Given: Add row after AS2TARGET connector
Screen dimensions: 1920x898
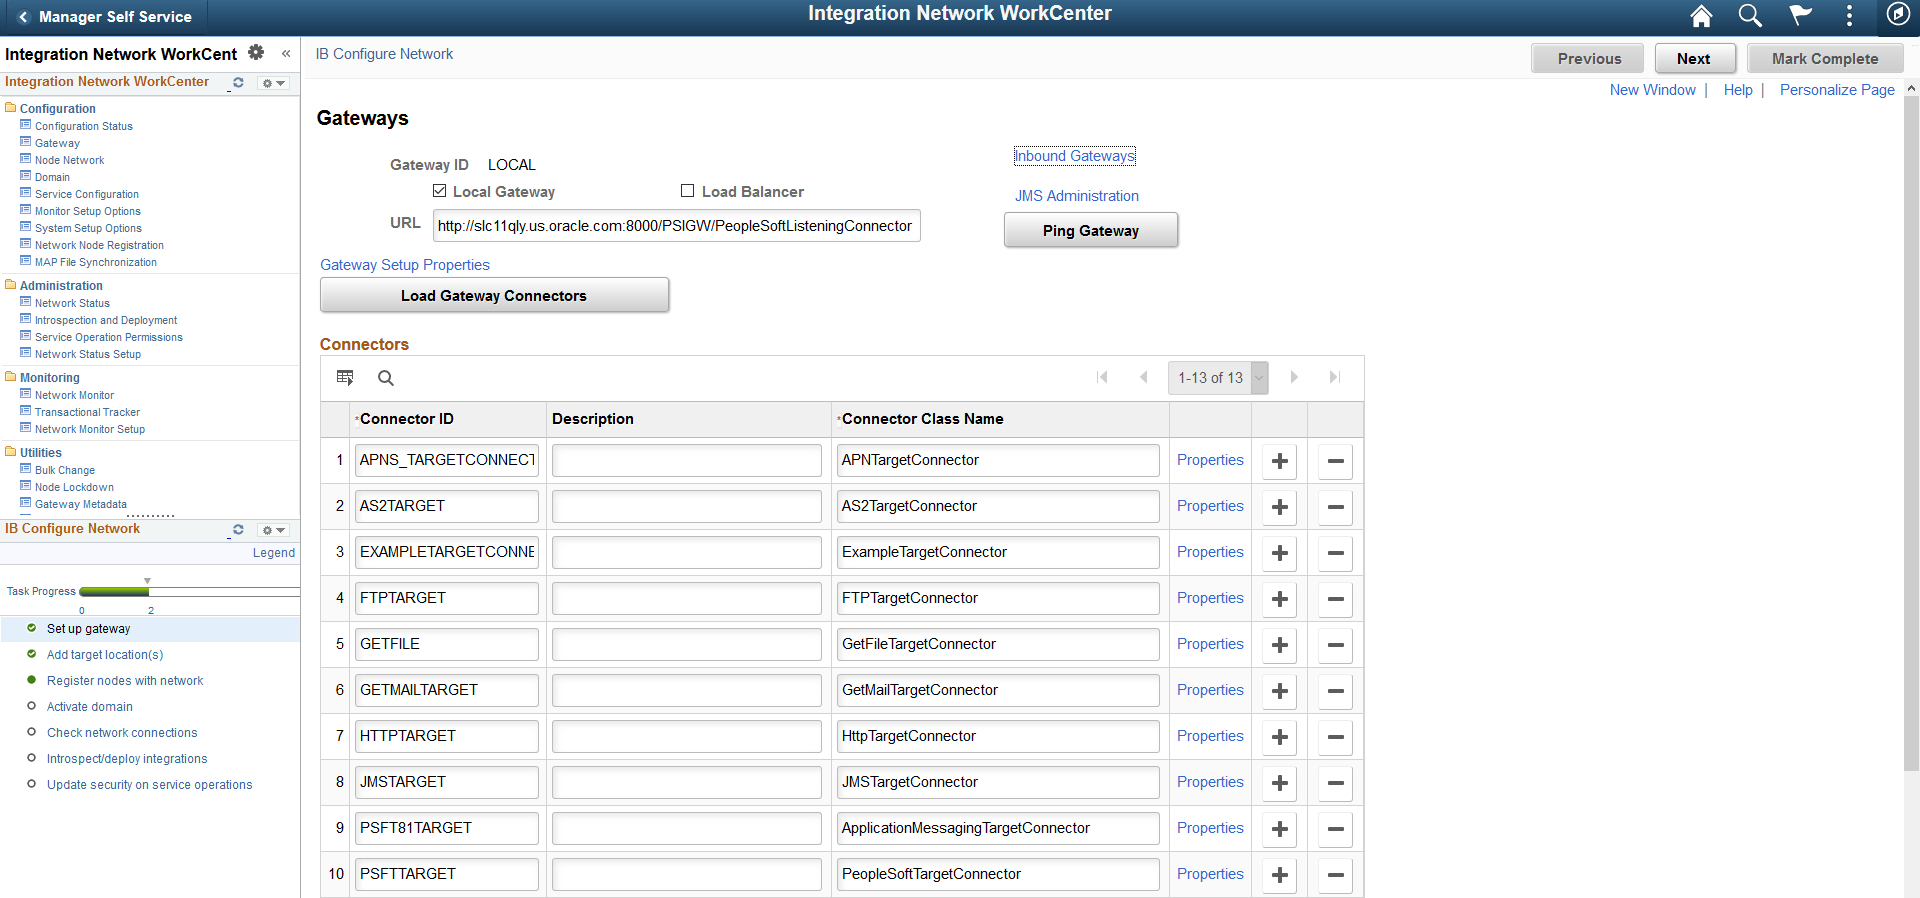Looking at the screenshot, I should 1279,507.
